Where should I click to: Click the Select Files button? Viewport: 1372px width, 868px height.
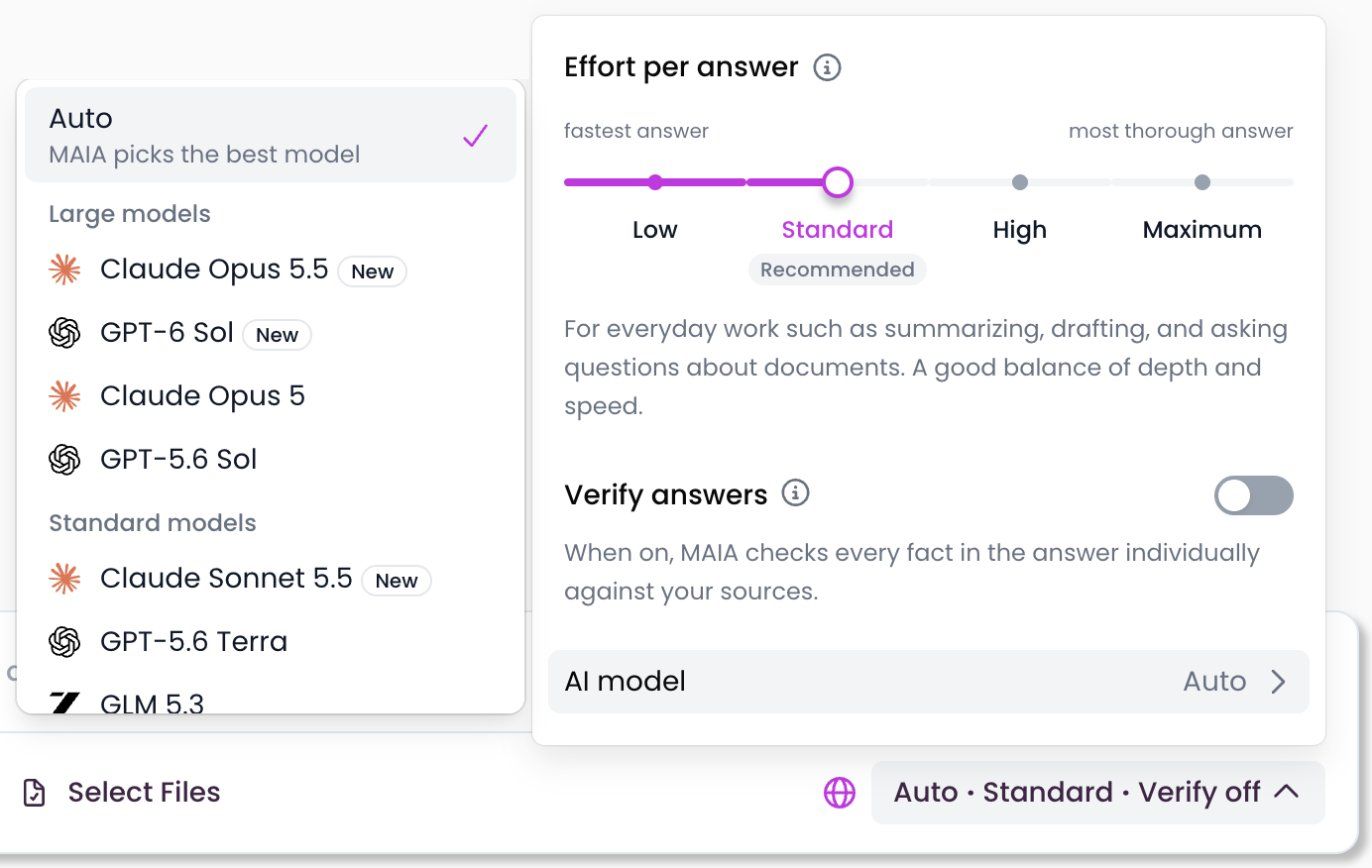[121, 793]
